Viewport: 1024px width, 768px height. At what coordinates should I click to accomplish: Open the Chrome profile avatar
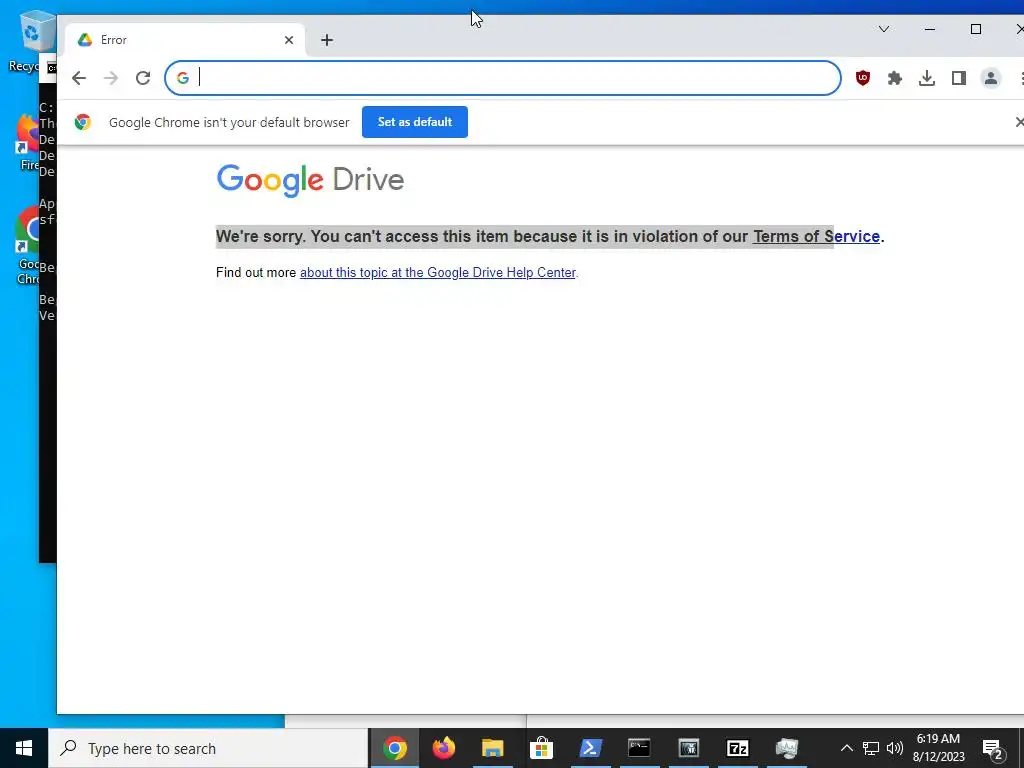point(991,78)
